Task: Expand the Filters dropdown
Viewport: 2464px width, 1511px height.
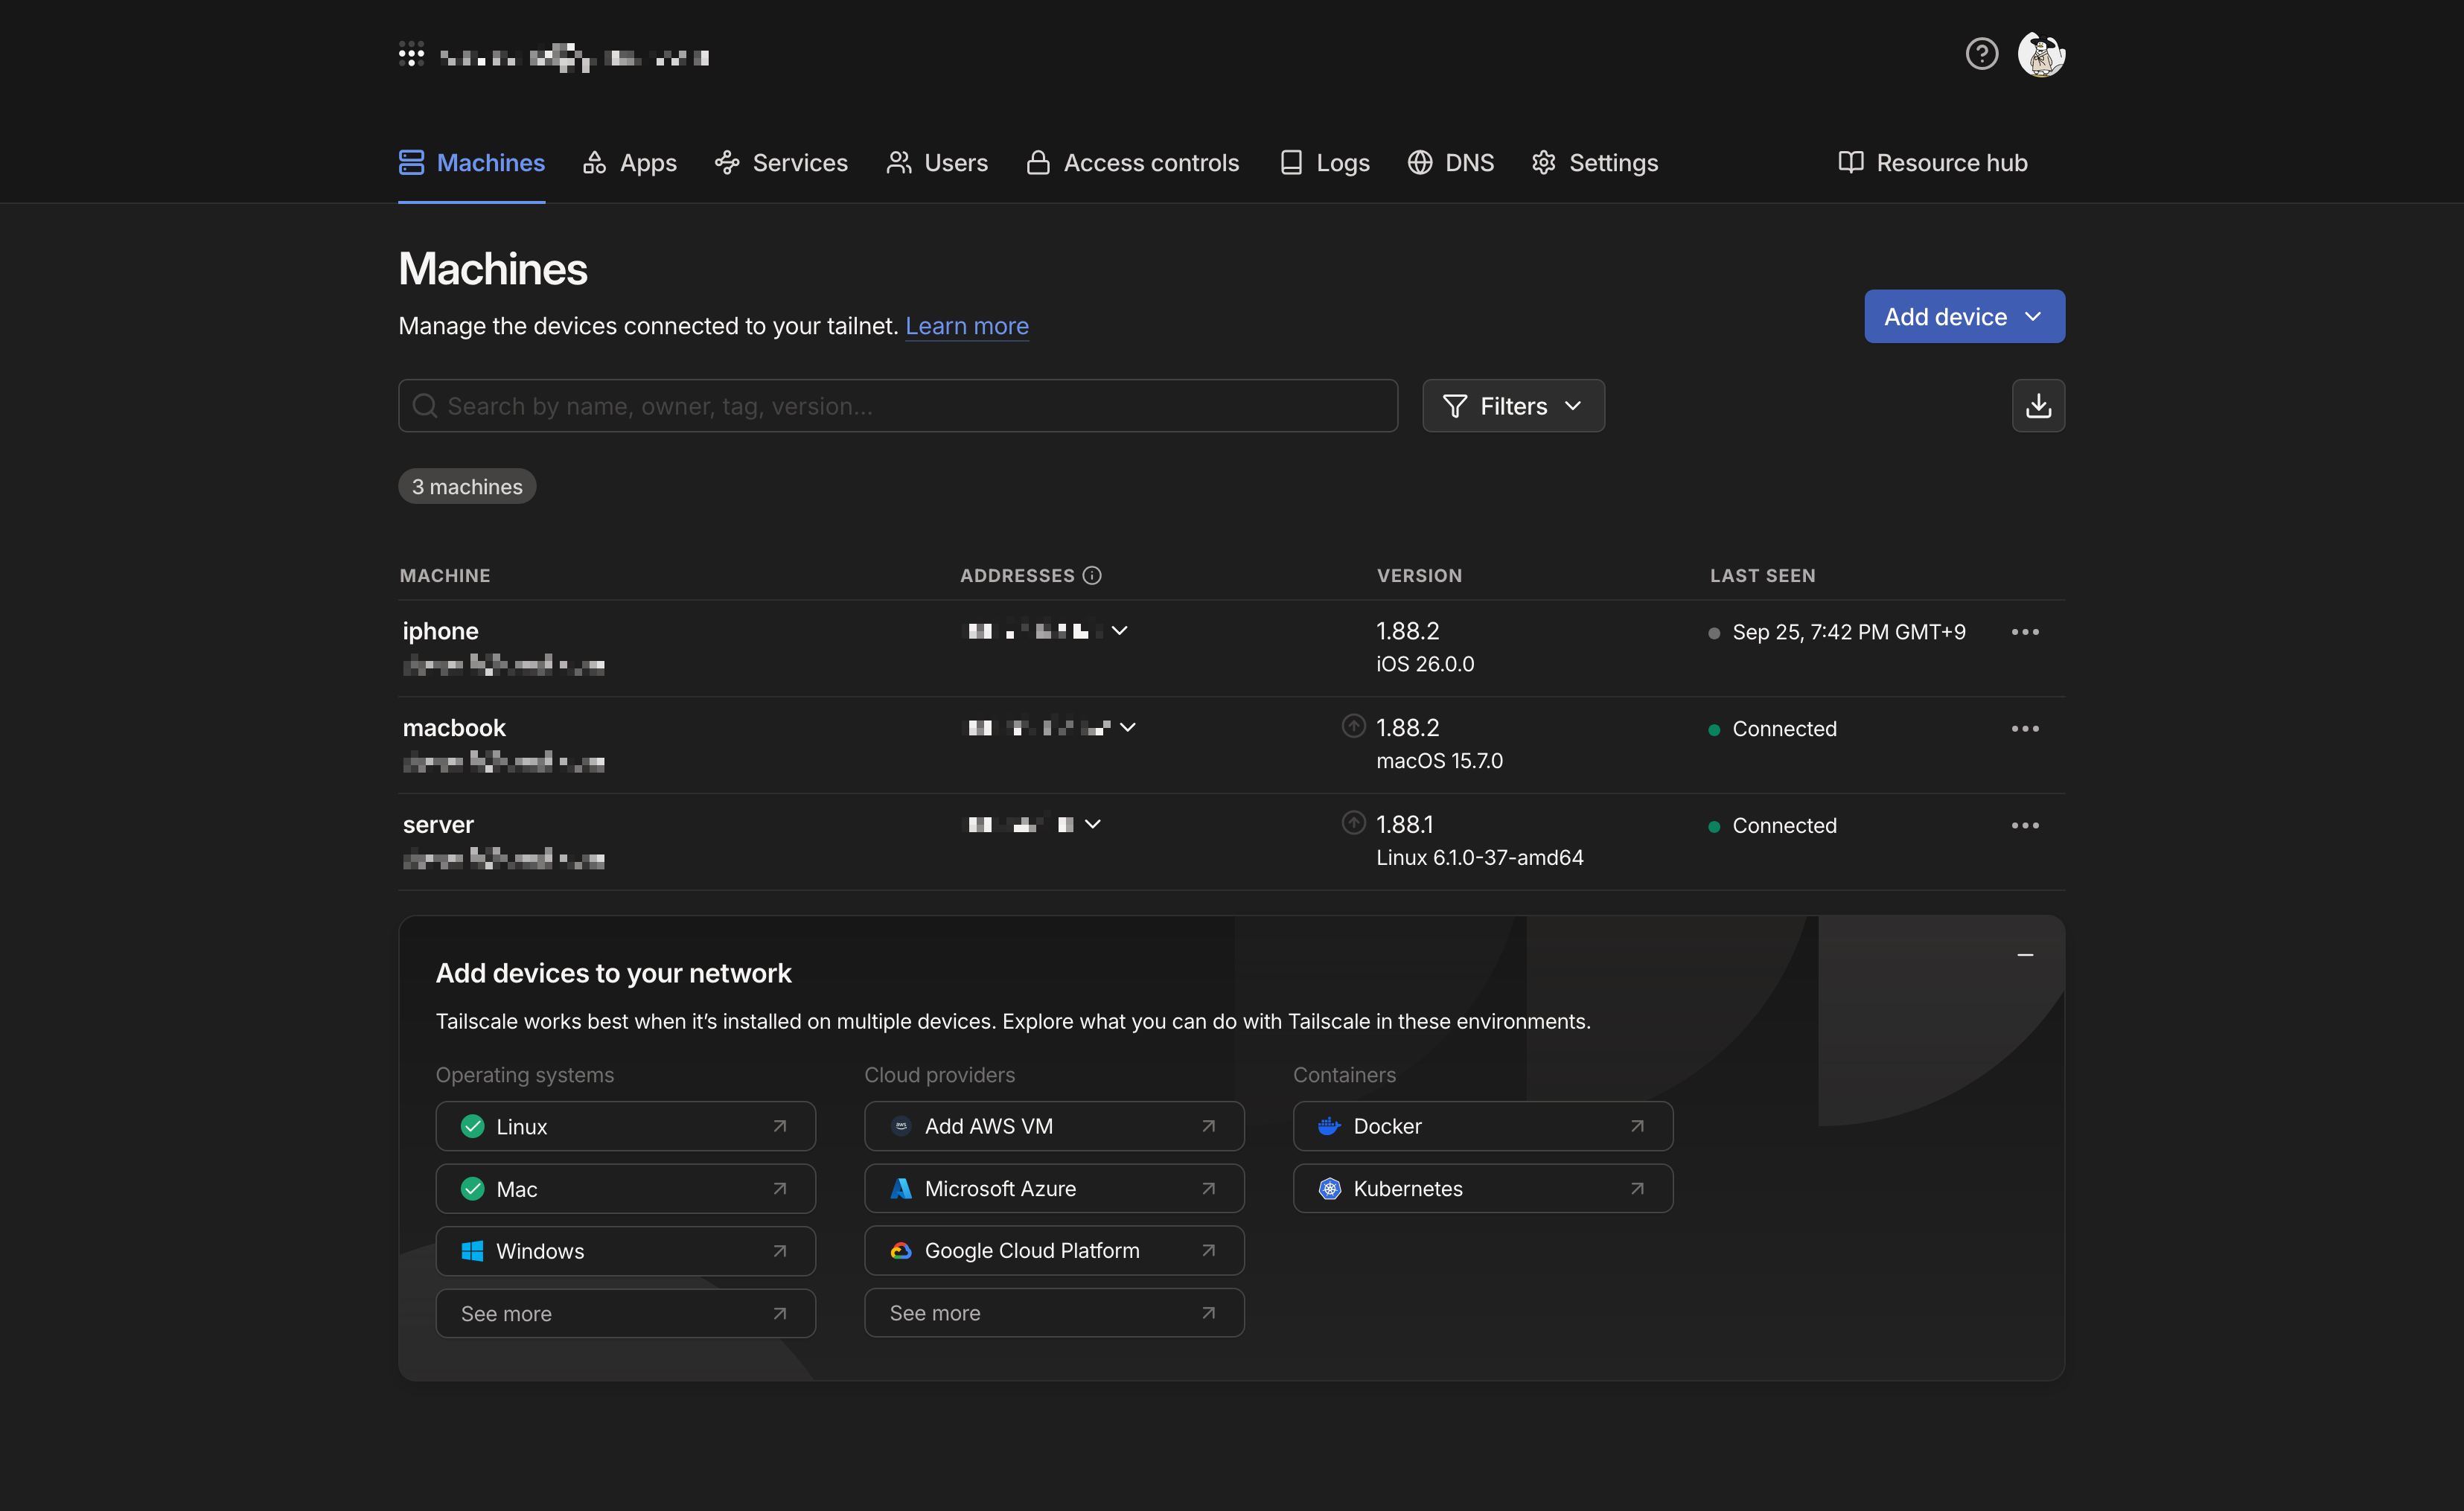Action: coord(1513,406)
